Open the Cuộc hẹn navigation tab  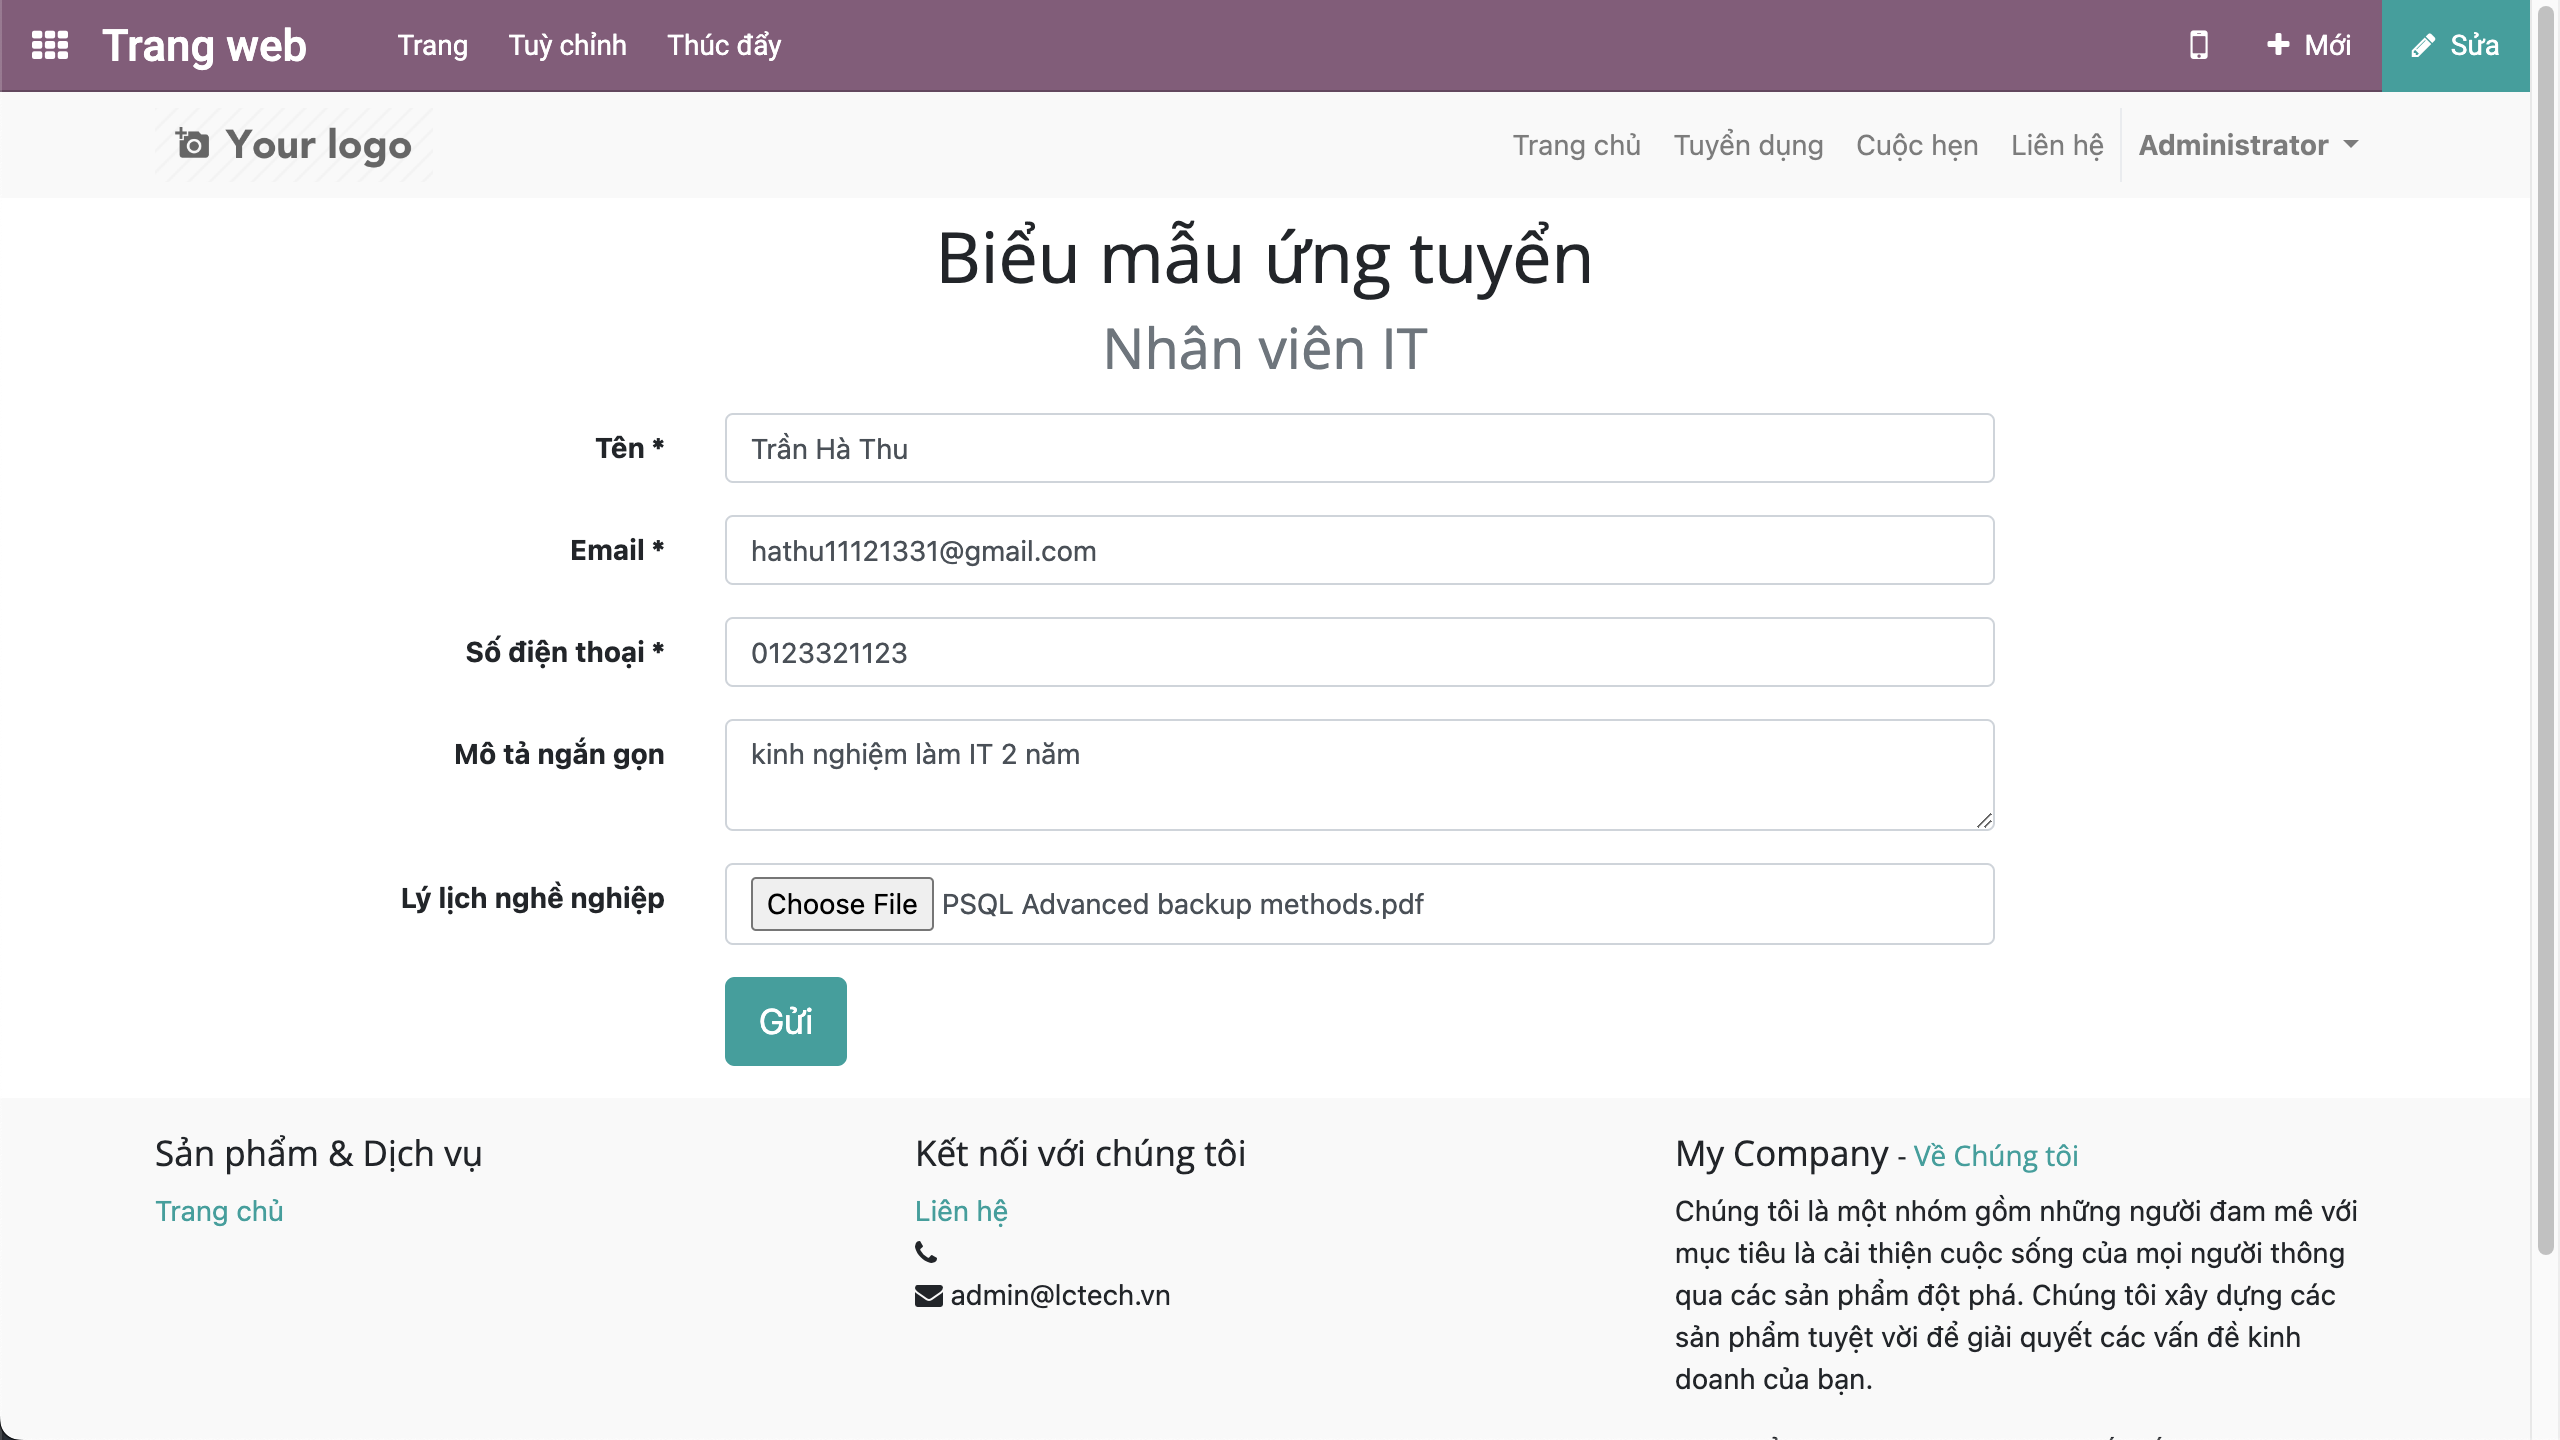pos(1916,145)
